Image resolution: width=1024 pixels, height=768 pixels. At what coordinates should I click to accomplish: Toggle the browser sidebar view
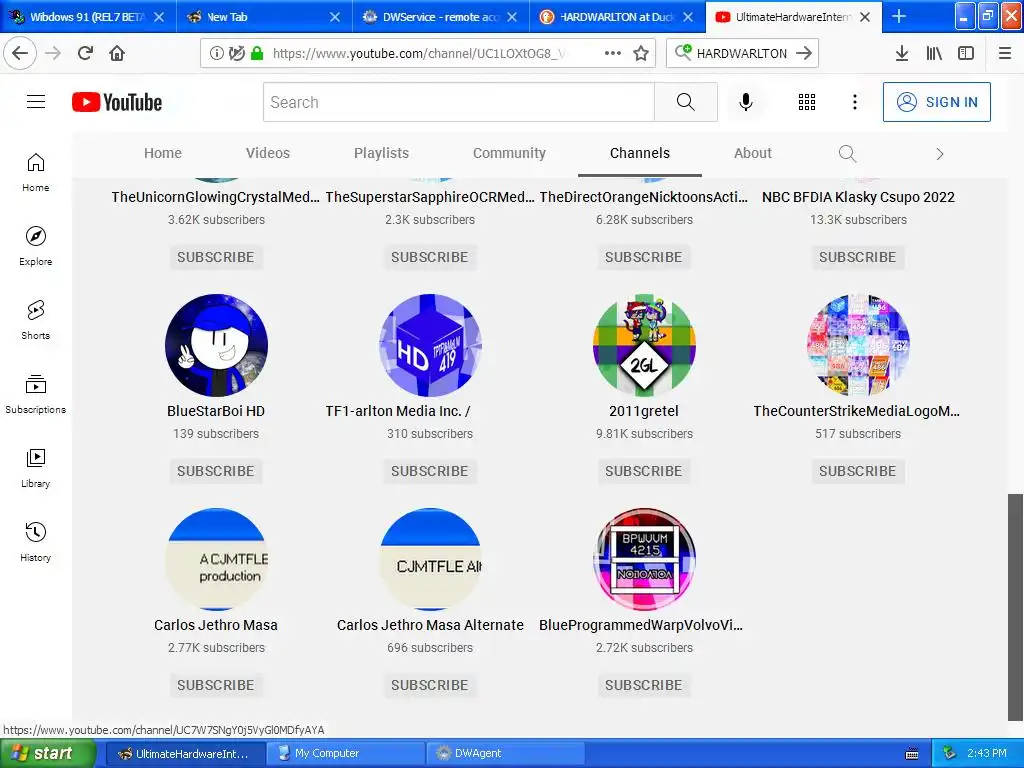click(966, 53)
